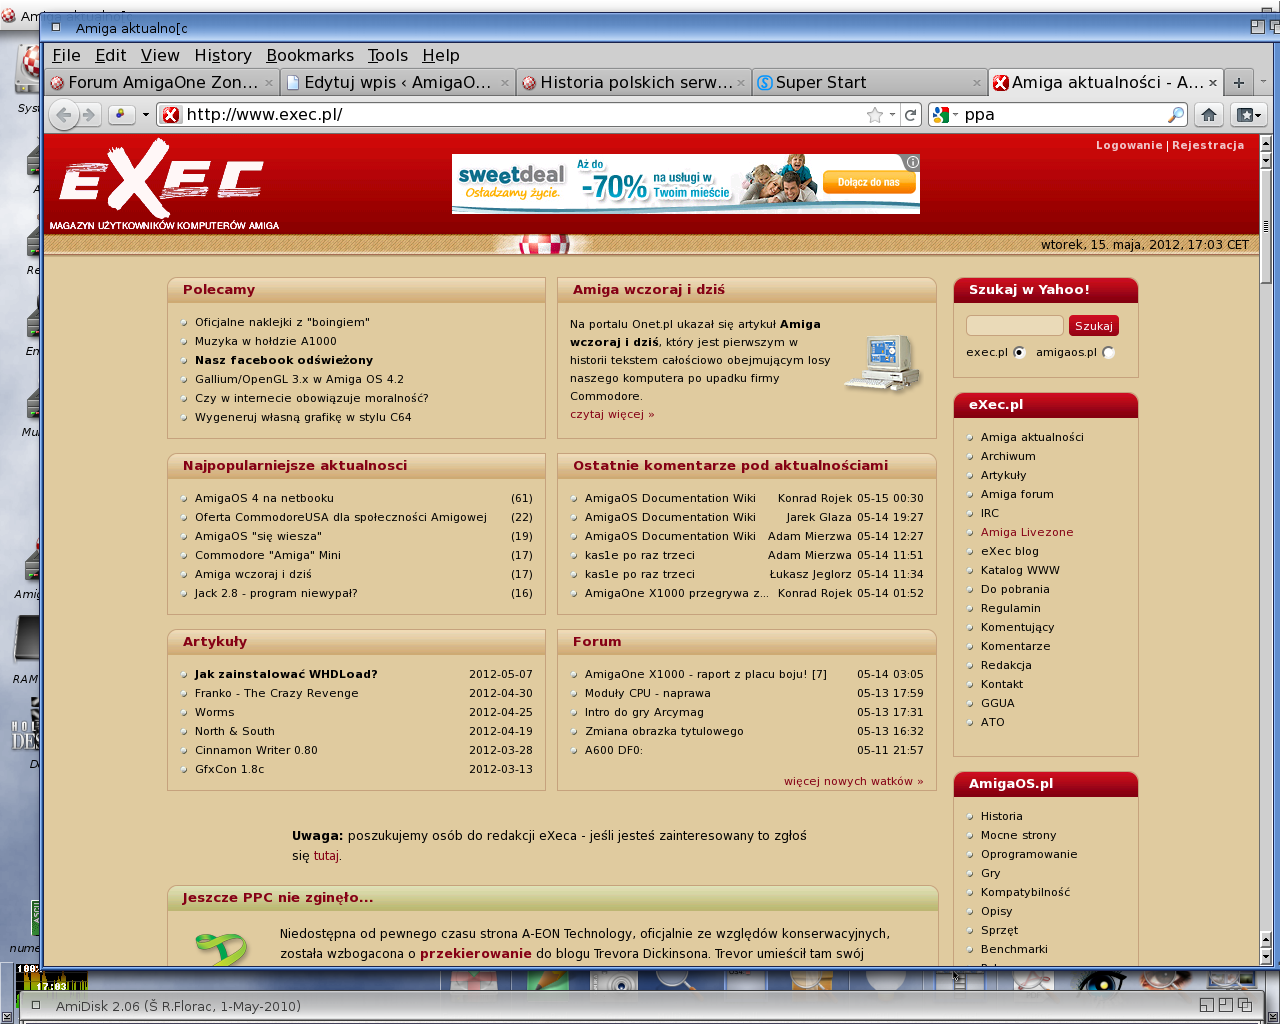1280x1024 pixels.
Task: Click the depth gadget on AmiDisk 2.06 title bar
Action: click(x=1245, y=1005)
